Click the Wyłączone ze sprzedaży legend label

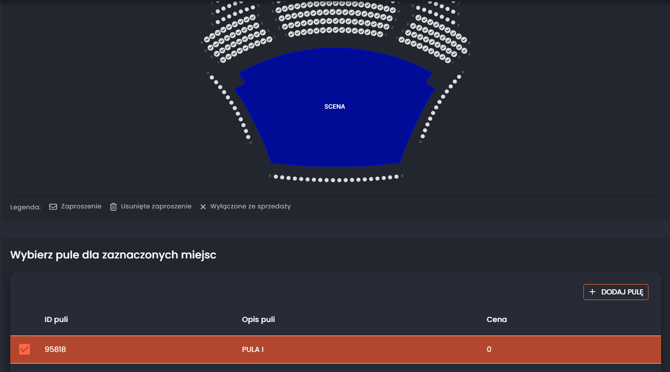pos(250,207)
